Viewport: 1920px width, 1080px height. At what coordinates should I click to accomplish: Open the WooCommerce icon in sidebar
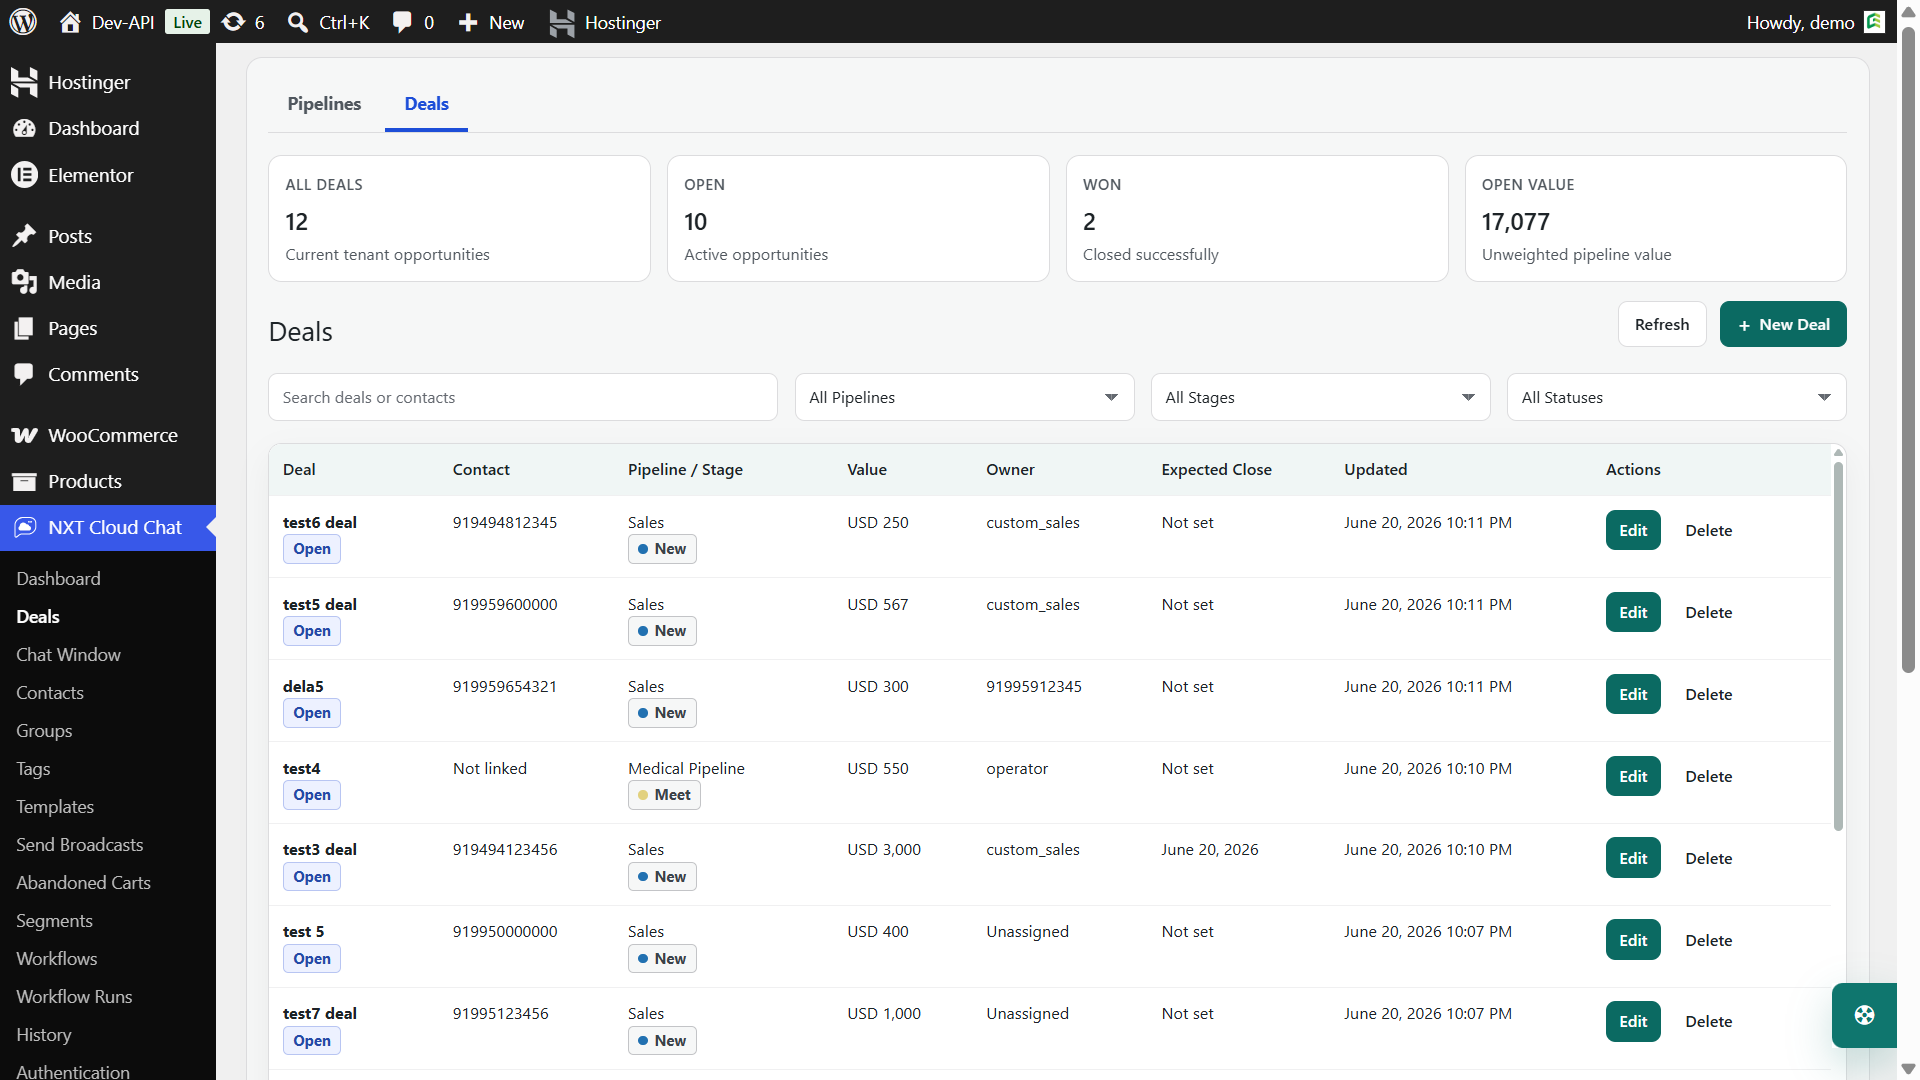click(x=24, y=435)
